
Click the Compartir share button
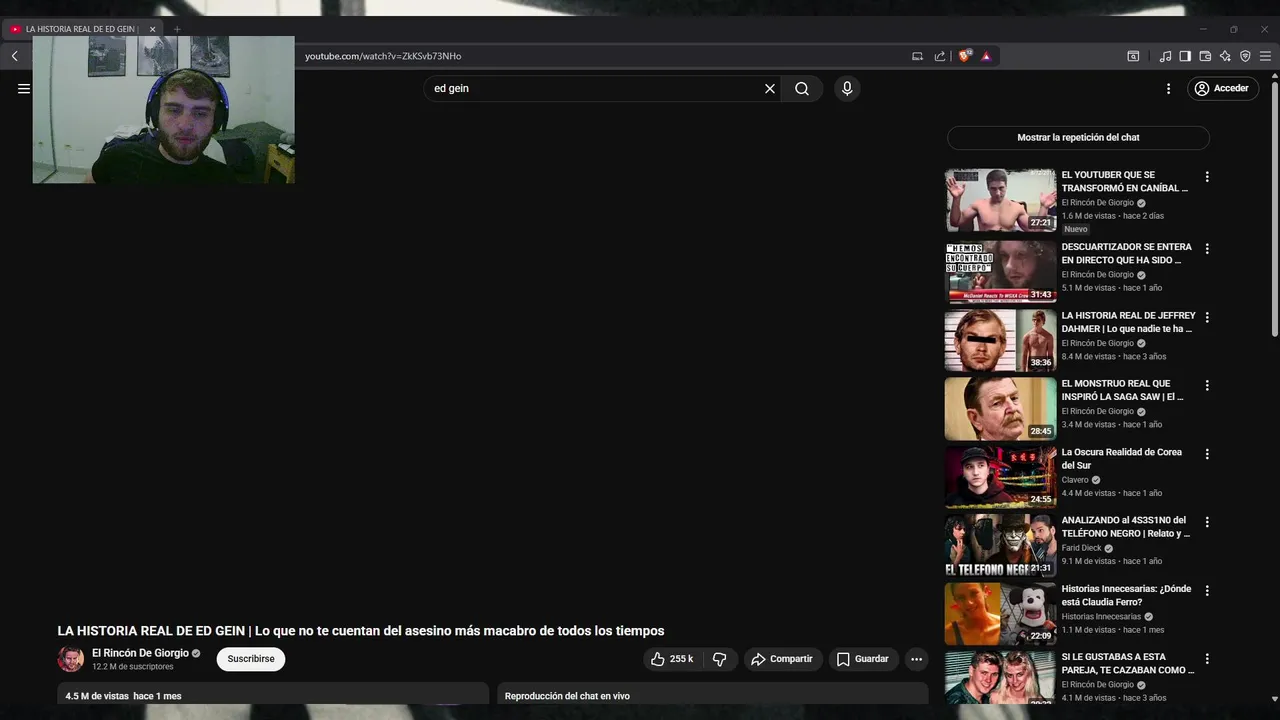pos(782,659)
